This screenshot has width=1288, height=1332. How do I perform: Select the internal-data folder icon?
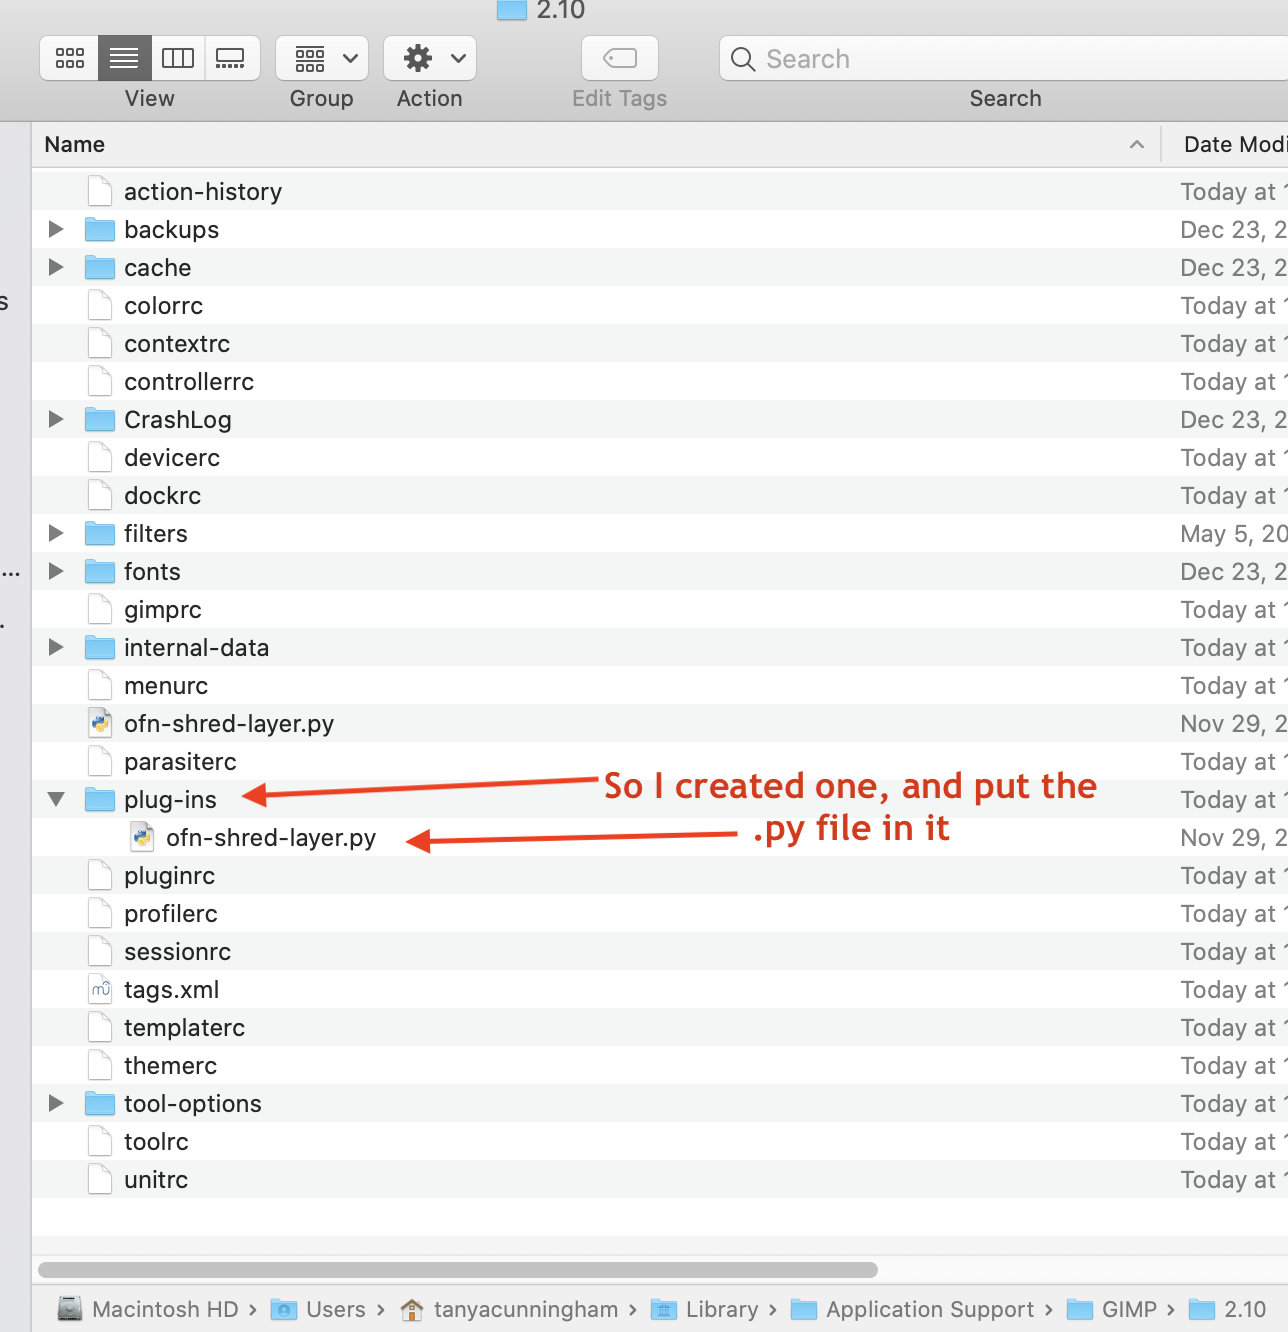(100, 647)
